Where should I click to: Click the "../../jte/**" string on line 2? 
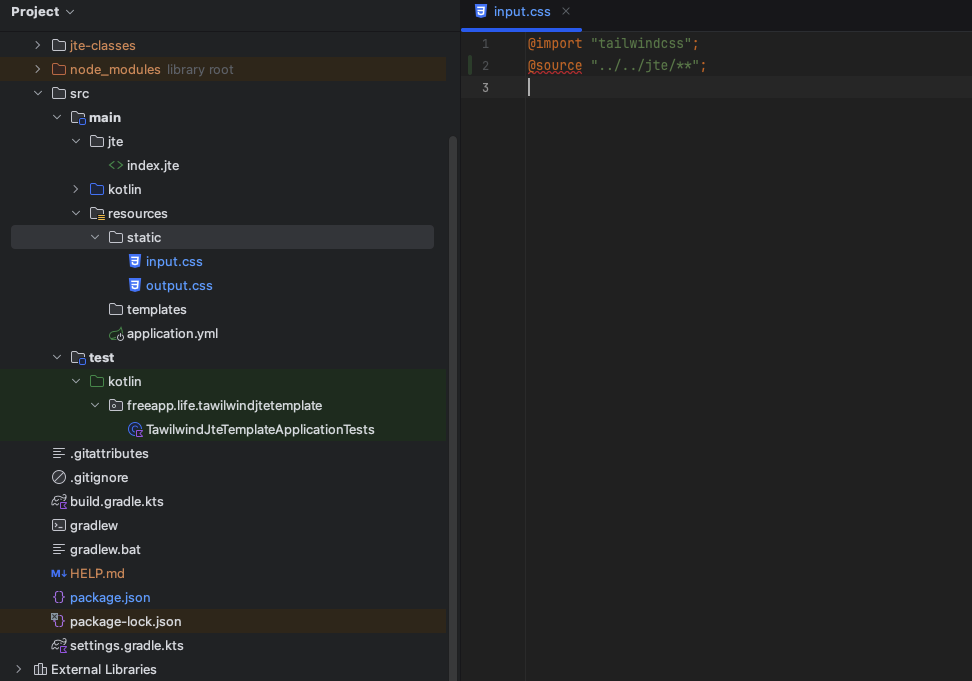point(645,66)
